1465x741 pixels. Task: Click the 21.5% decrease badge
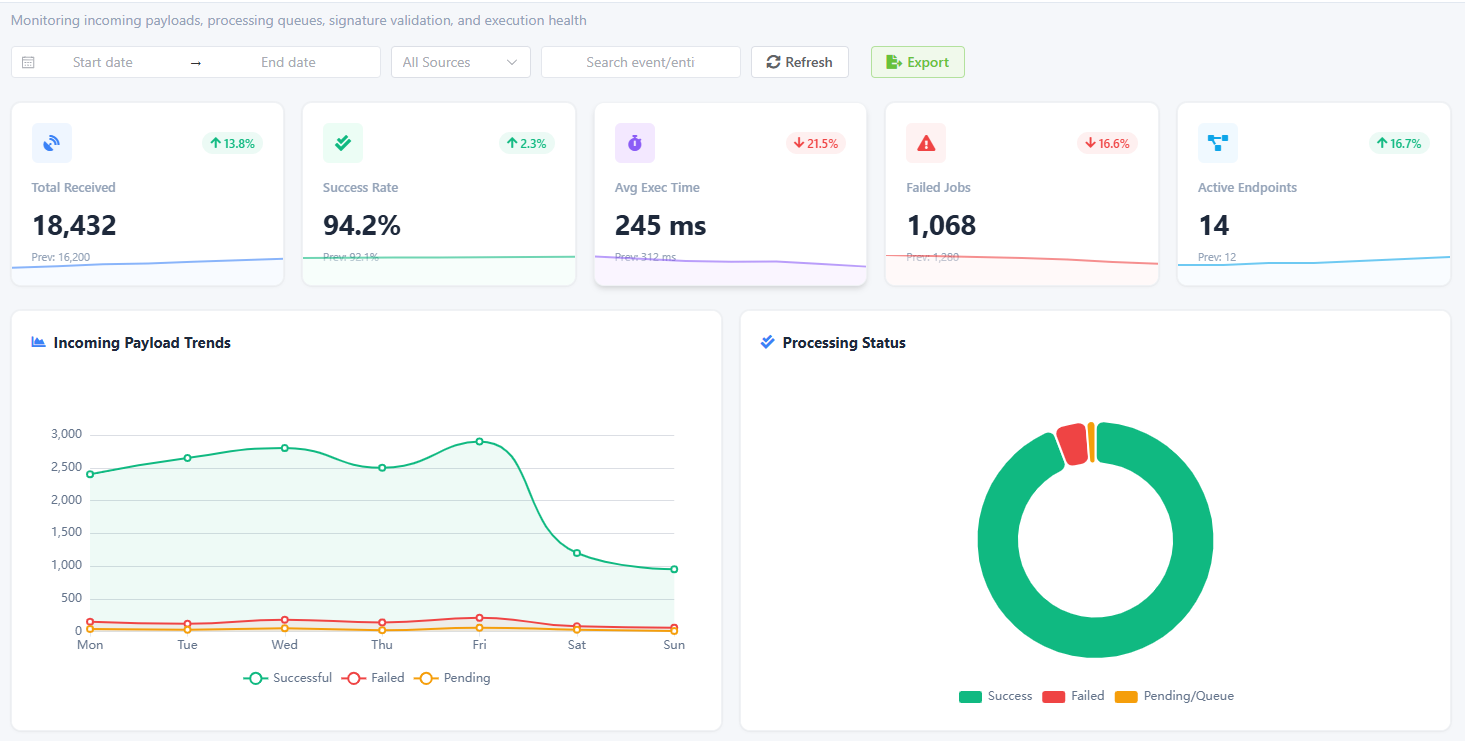point(816,143)
